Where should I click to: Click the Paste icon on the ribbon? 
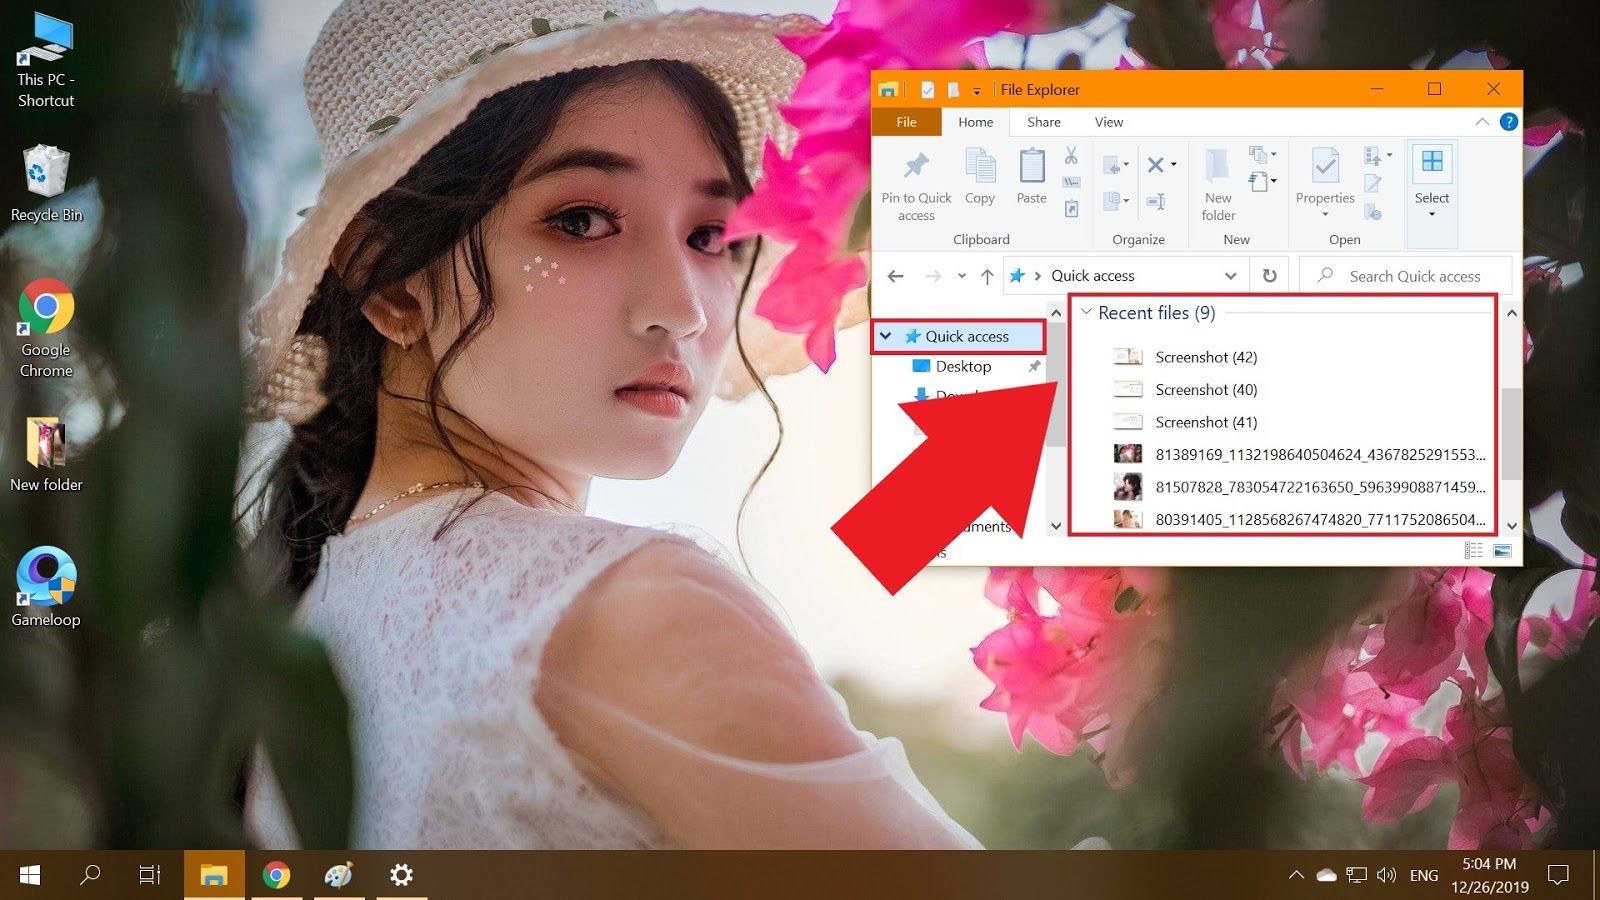coord(1031,170)
